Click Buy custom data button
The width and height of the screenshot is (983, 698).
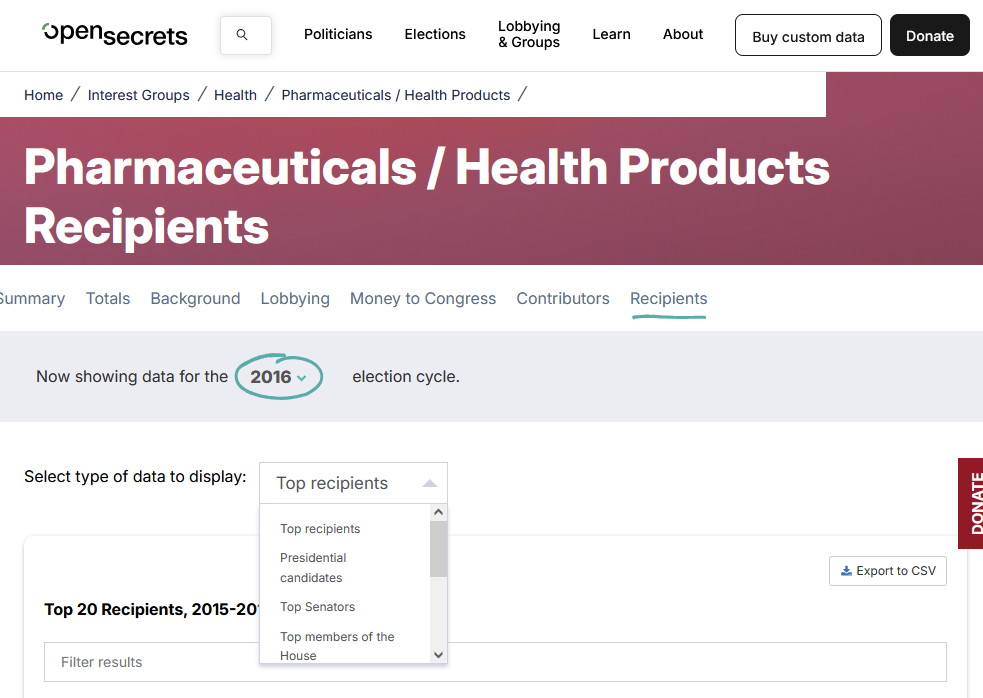click(x=808, y=35)
